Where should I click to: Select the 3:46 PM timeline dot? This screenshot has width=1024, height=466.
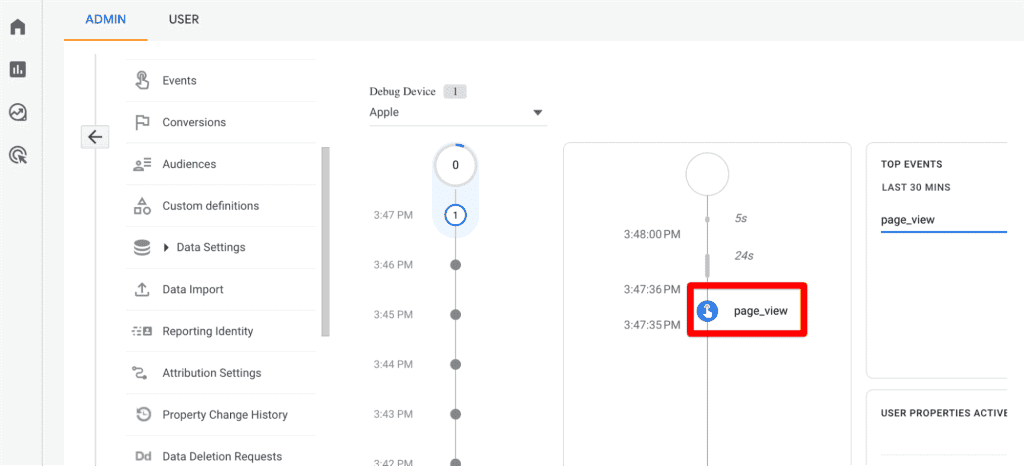tap(456, 265)
